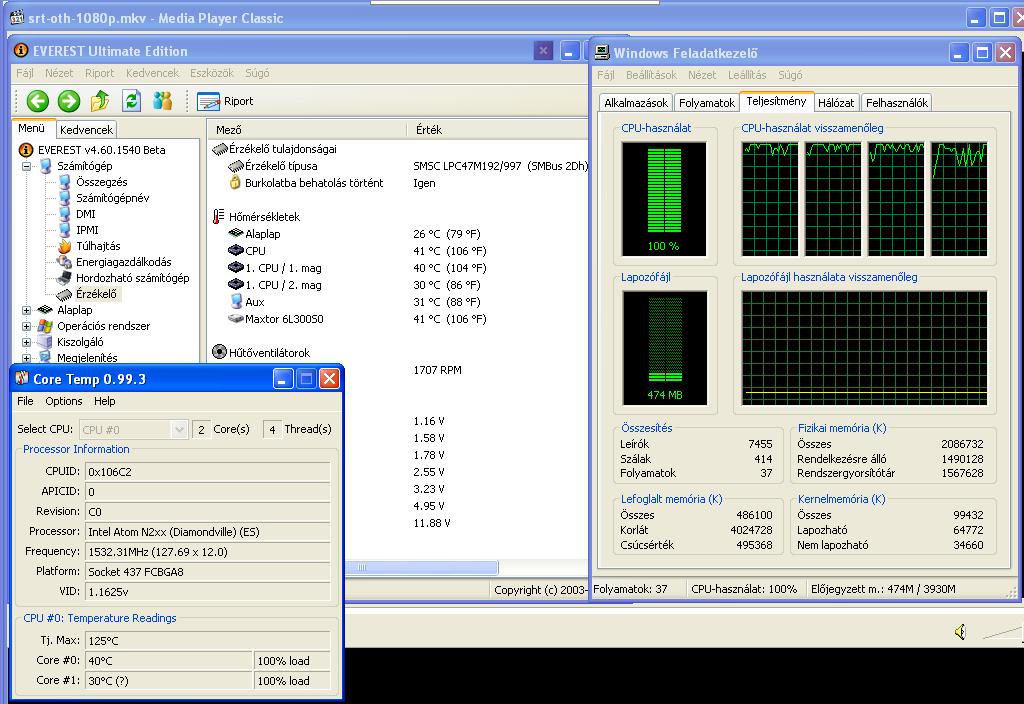
Task: Switch to the Kedvencek tab in EVEREST sidebar
Action: click(x=86, y=130)
